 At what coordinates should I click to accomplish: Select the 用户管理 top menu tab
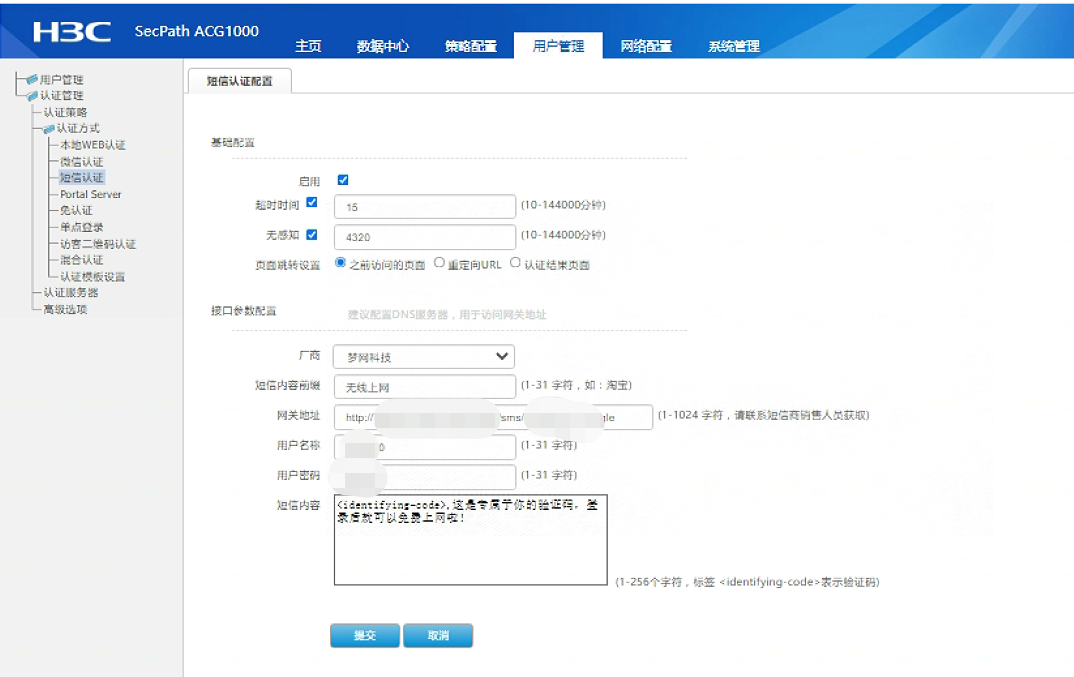tap(558, 46)
